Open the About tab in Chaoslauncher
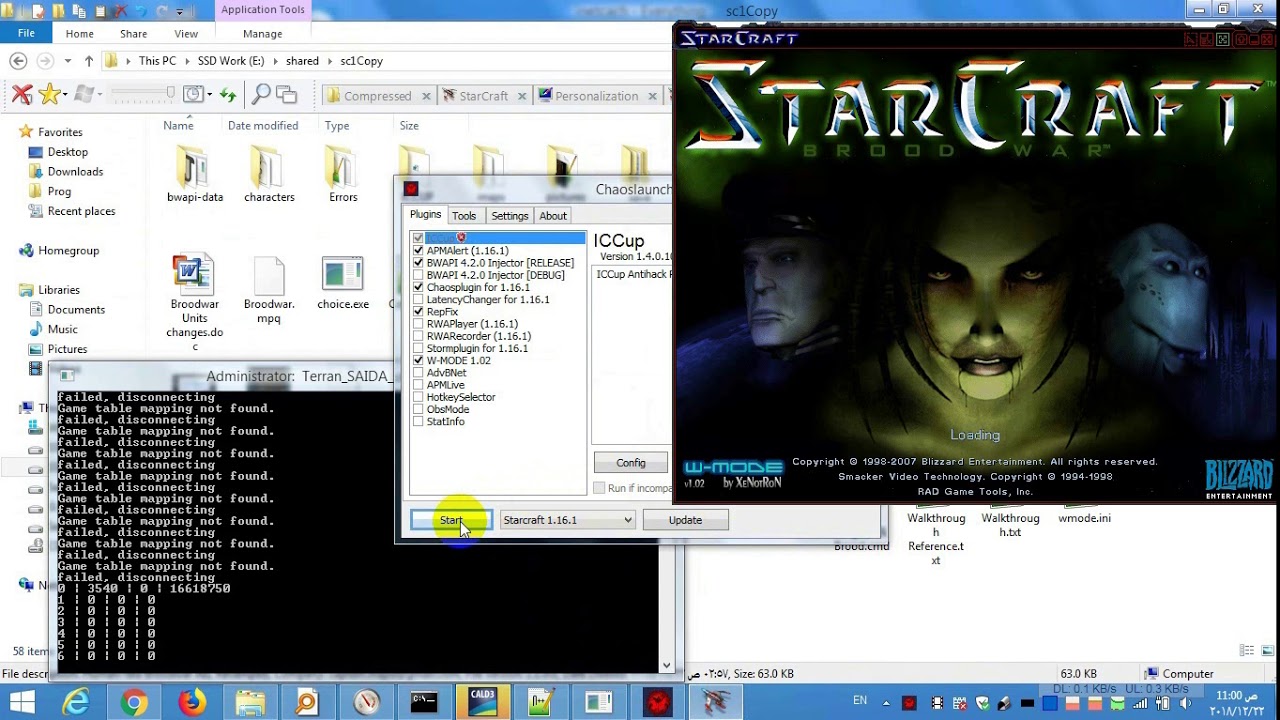The width and height of the screenshot is (1280, 720). 552,216
